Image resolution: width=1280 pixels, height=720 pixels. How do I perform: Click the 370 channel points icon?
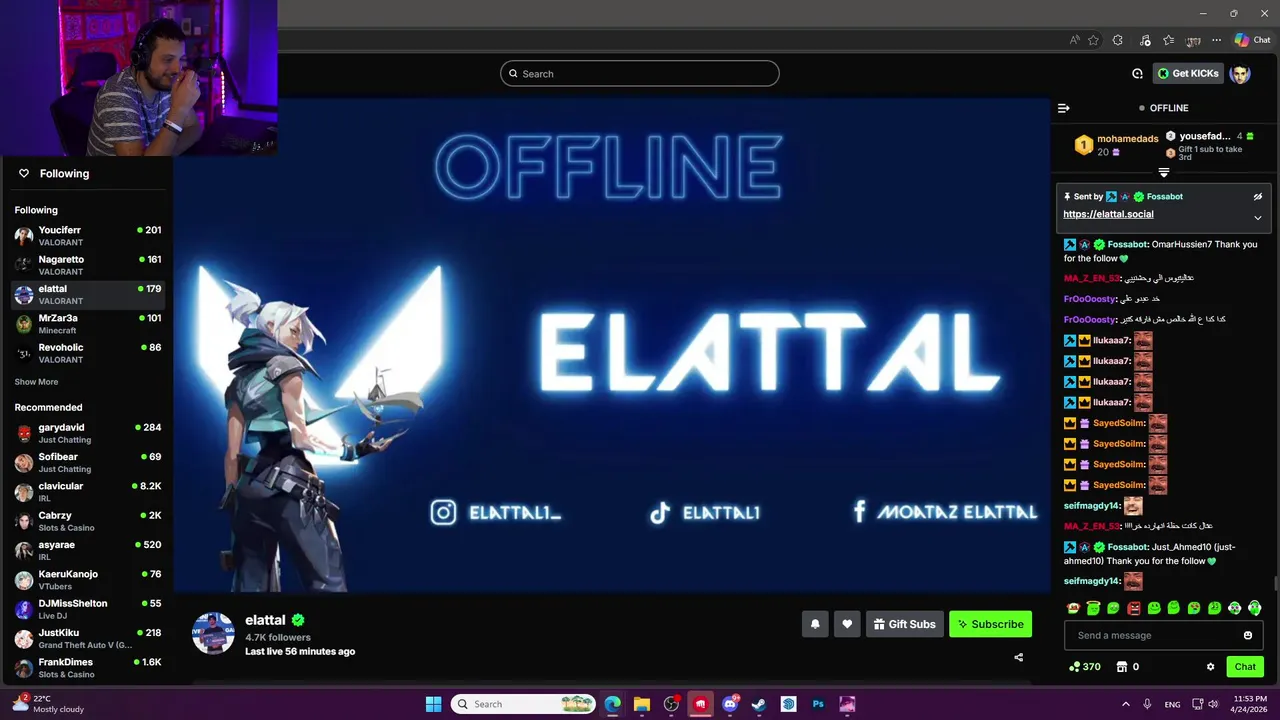[1074, 667]
